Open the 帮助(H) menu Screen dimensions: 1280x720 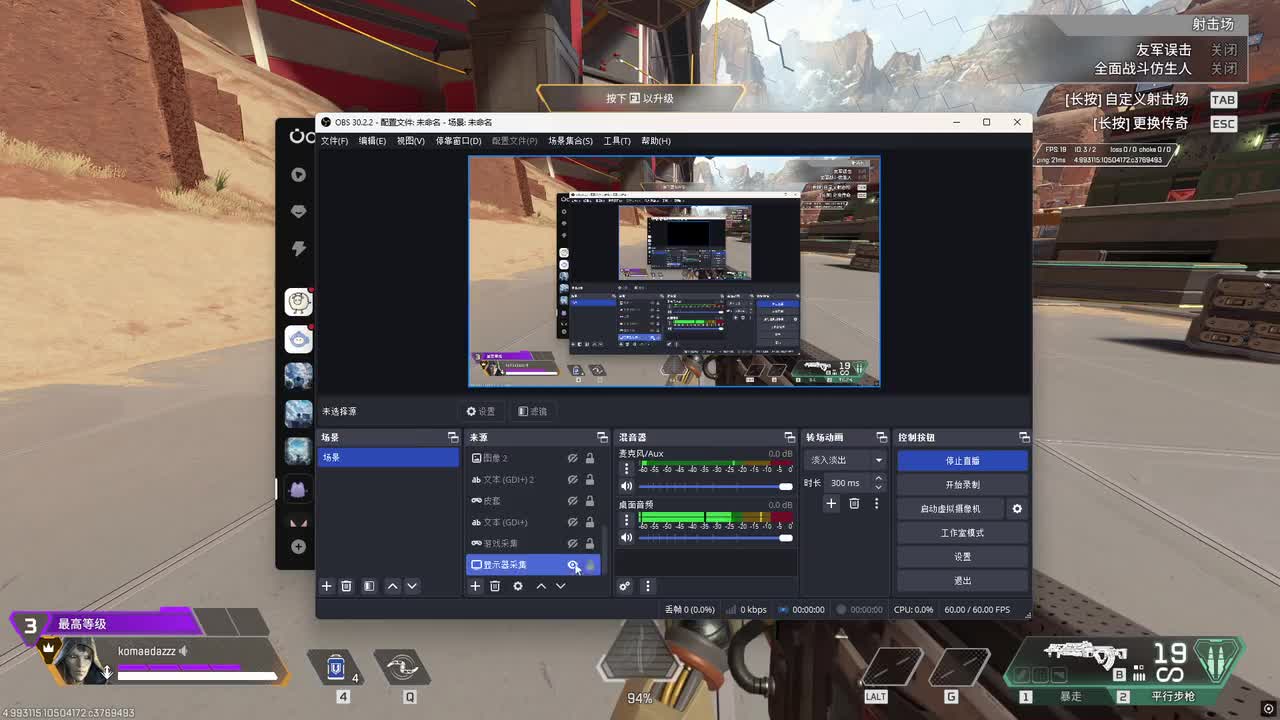pyautogui.click(x=656, y=141)
